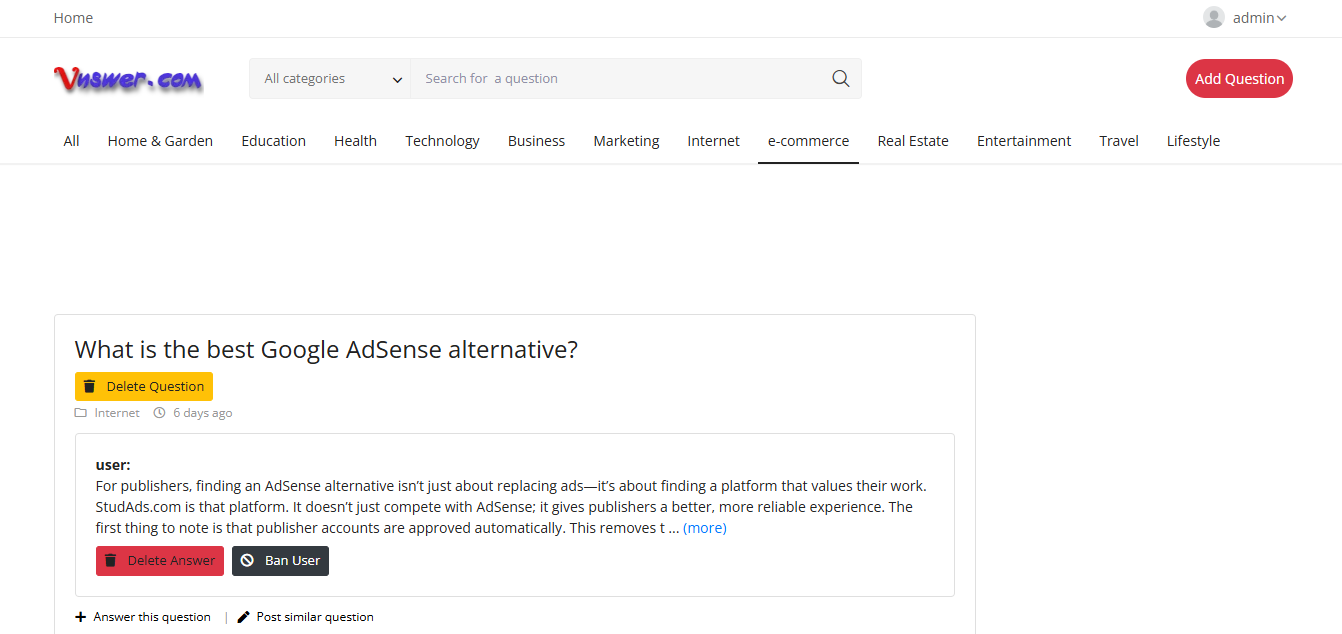1342x634 pixels.
Task: Click the Ban User button
Action: (280, 561)
